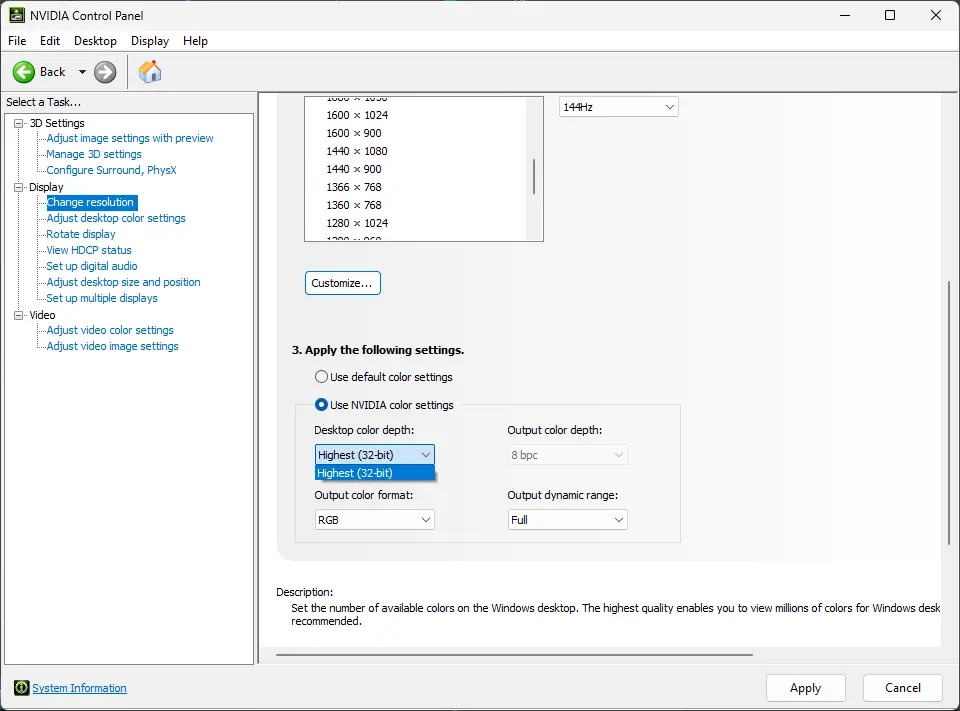The image size is (960, 711).
Task: Select Use default color settings radio
Action: (x=321, y=377)
